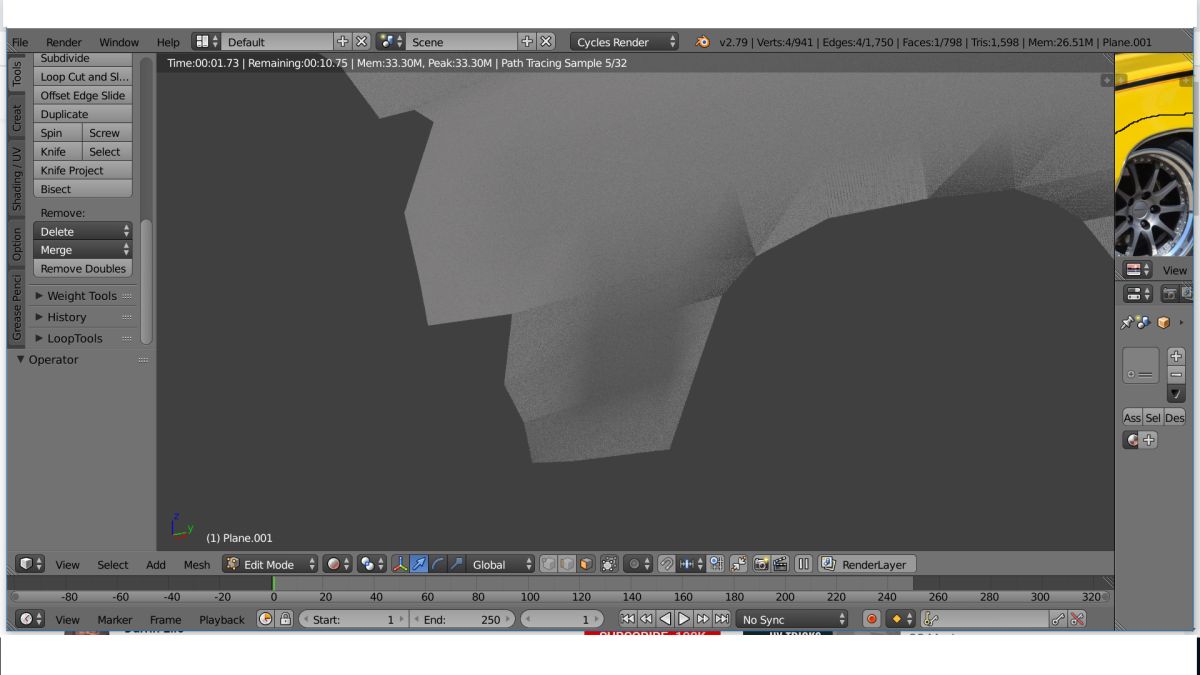The height and width of the screenshot is (675, 1200).
Task: Open the Delete dropdown under Remove
Action: [83, 231]
